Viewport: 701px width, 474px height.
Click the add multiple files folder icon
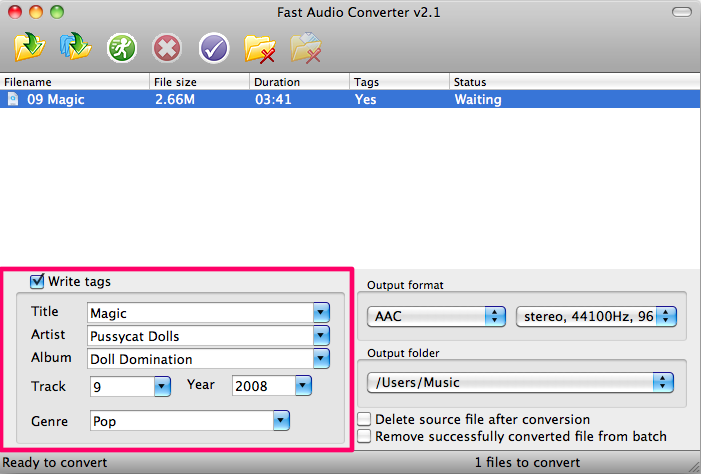coord(76,47)
